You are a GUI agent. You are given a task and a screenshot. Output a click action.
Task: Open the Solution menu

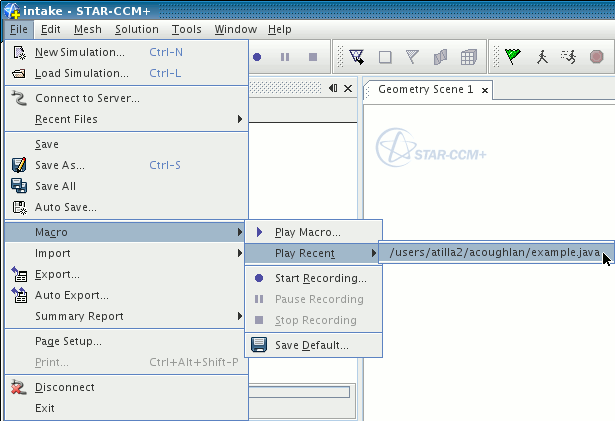pos(137,29)
